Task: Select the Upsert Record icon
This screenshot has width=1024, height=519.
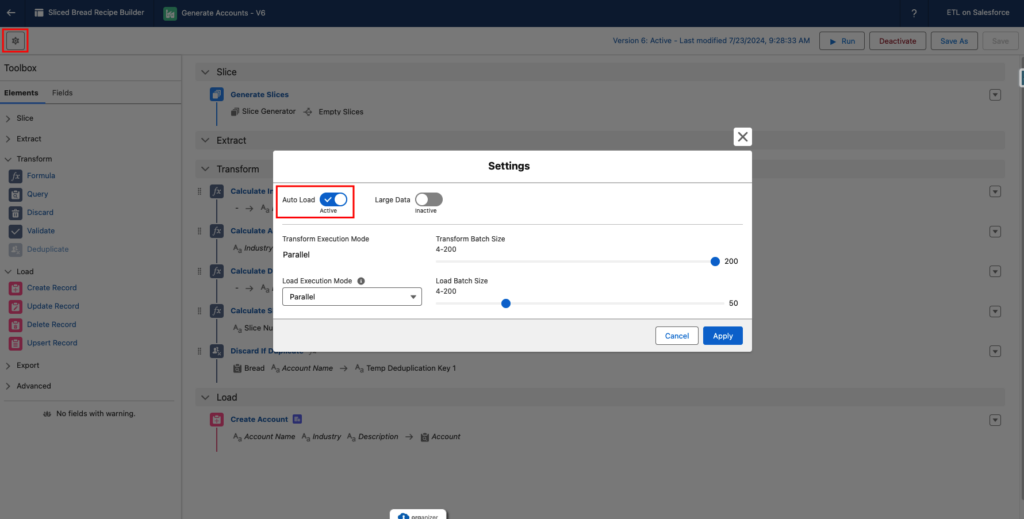Action: pos(17,343)
